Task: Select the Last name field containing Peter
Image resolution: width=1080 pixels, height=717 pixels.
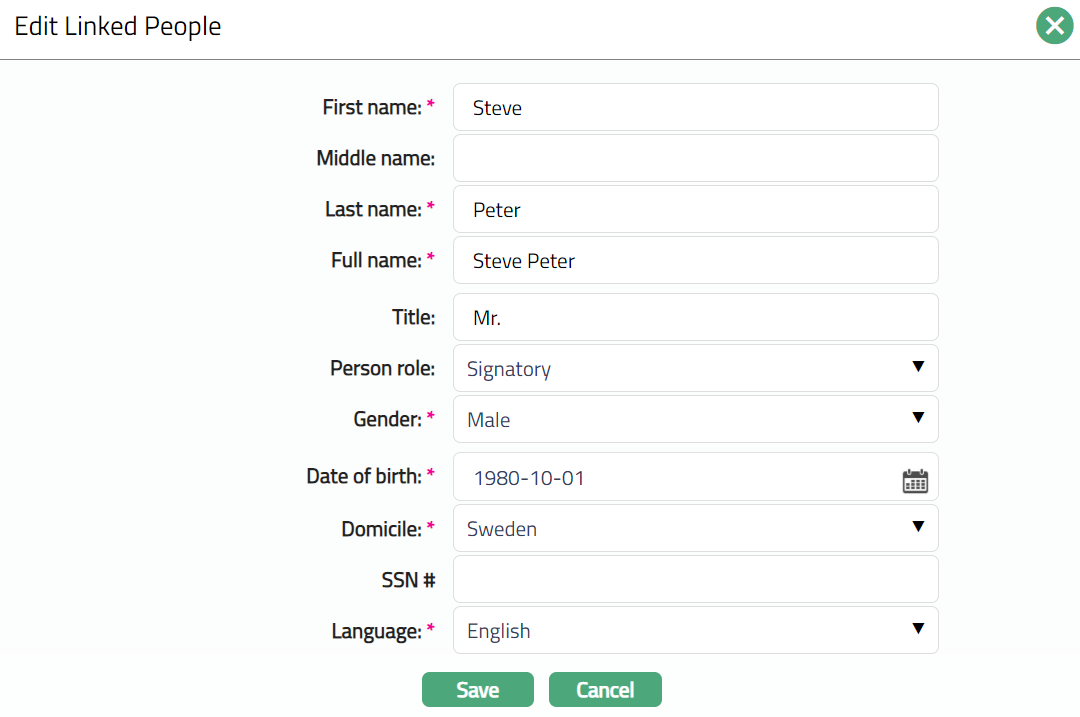Action: (695, 209)
